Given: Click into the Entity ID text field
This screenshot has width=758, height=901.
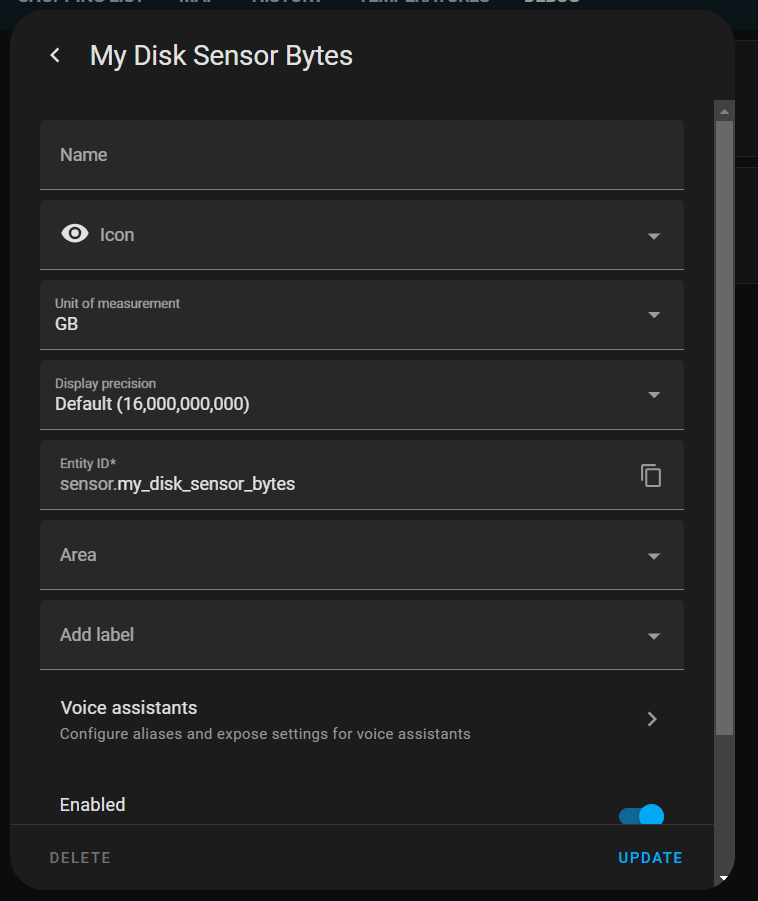Looking at the screenshot, I should [340, 484].
